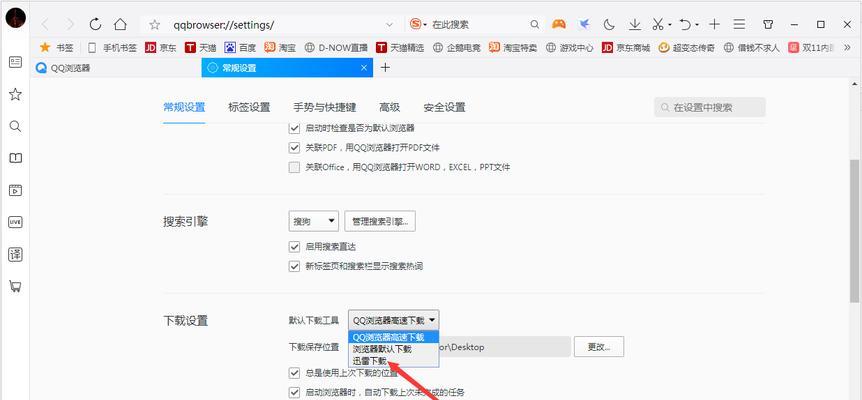Expand the address bar history chevron
This screenshot has width=862, height=400.
pos(390,25)
